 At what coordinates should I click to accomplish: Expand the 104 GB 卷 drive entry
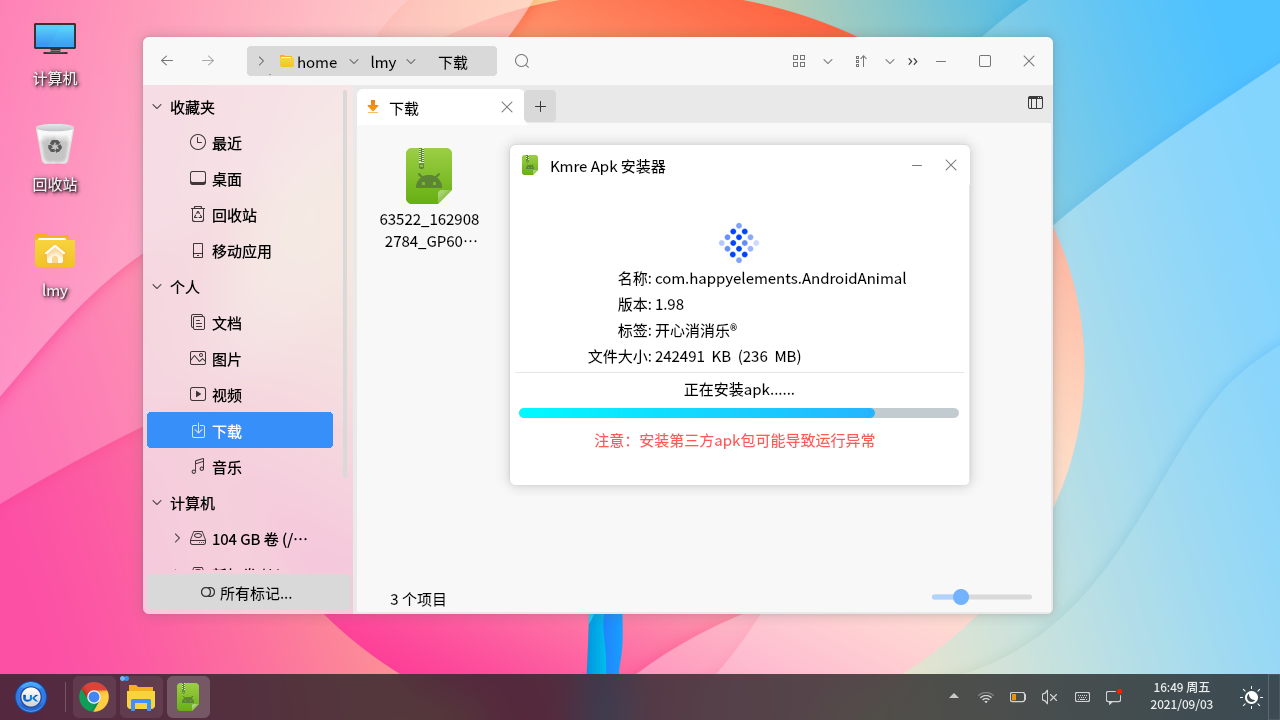[177, 538]
